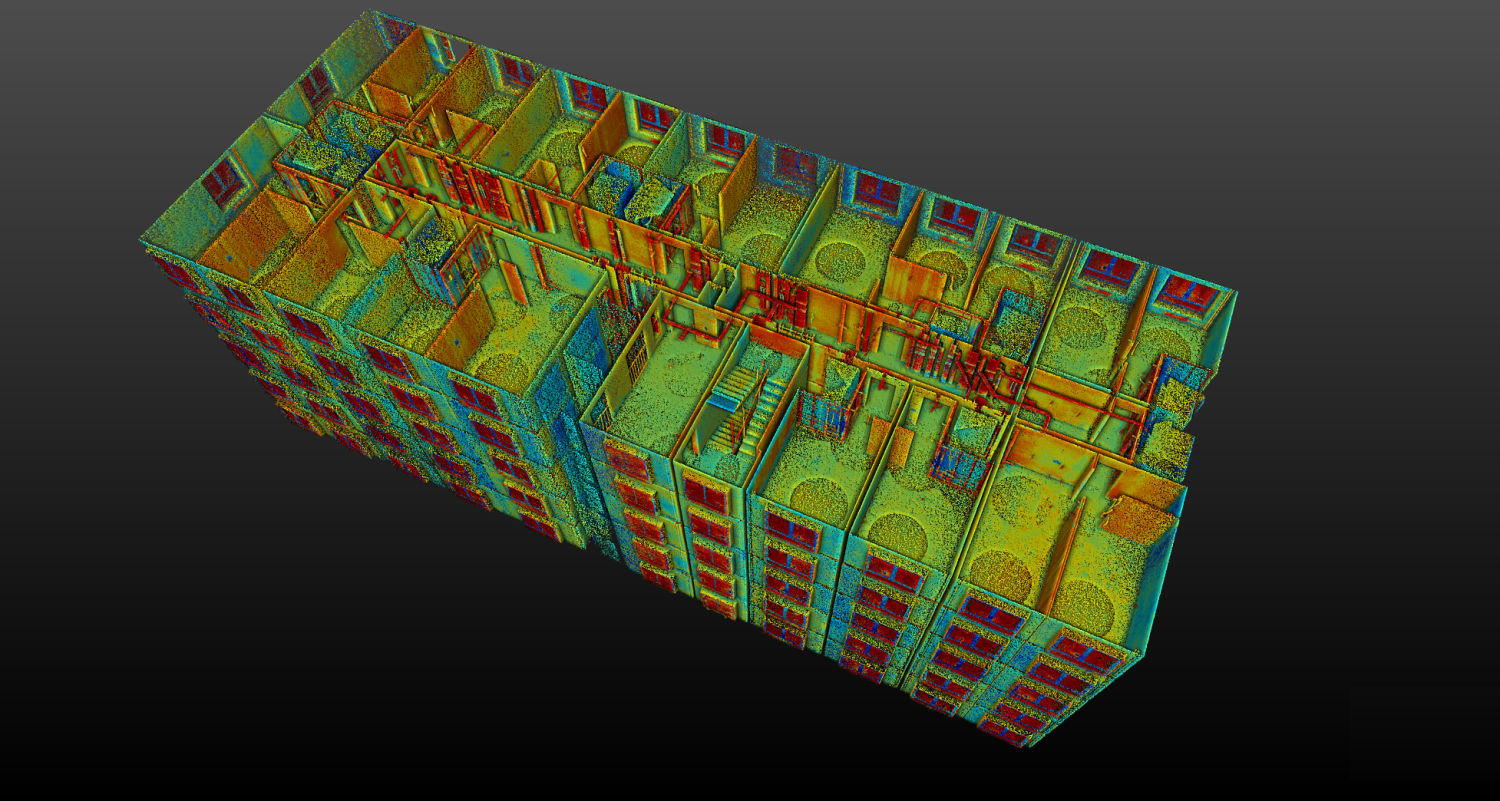Viewport: 1500px width, 801px height.
Task: Click empty dark background in the lower-left viewport
Action: click(x=200, y=650)
